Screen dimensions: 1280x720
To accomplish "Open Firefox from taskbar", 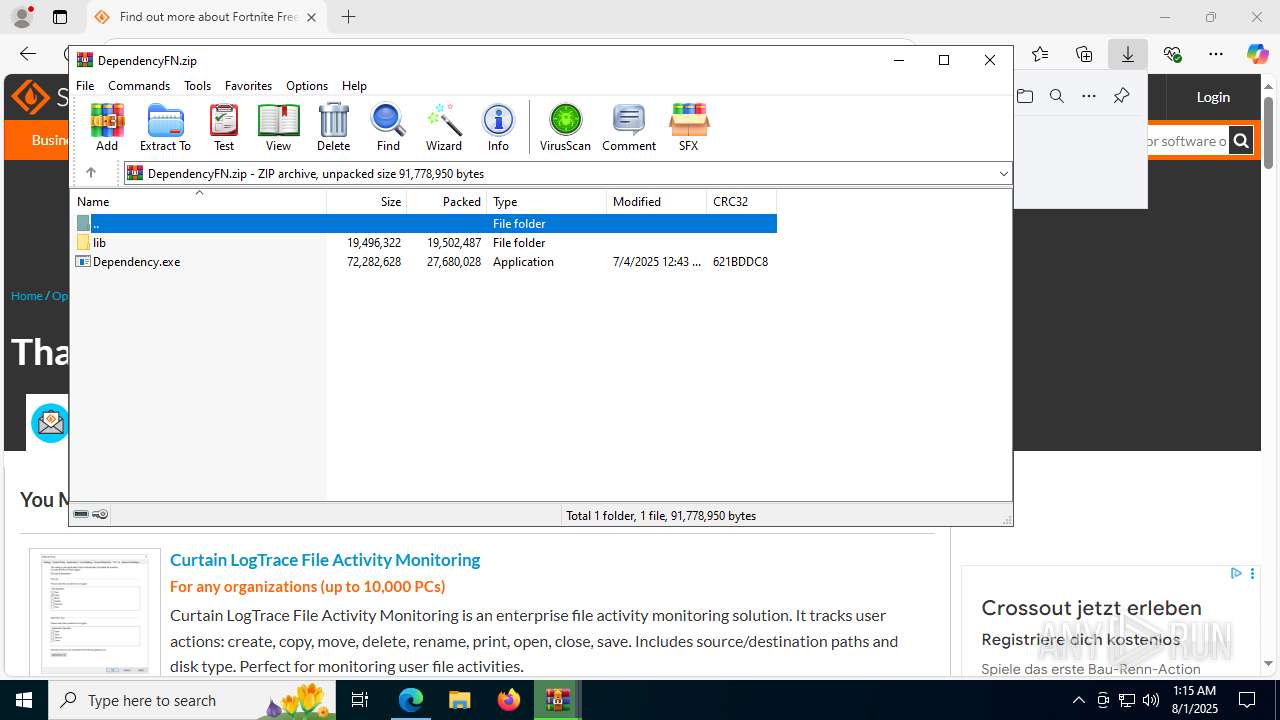I will (509, 700).
